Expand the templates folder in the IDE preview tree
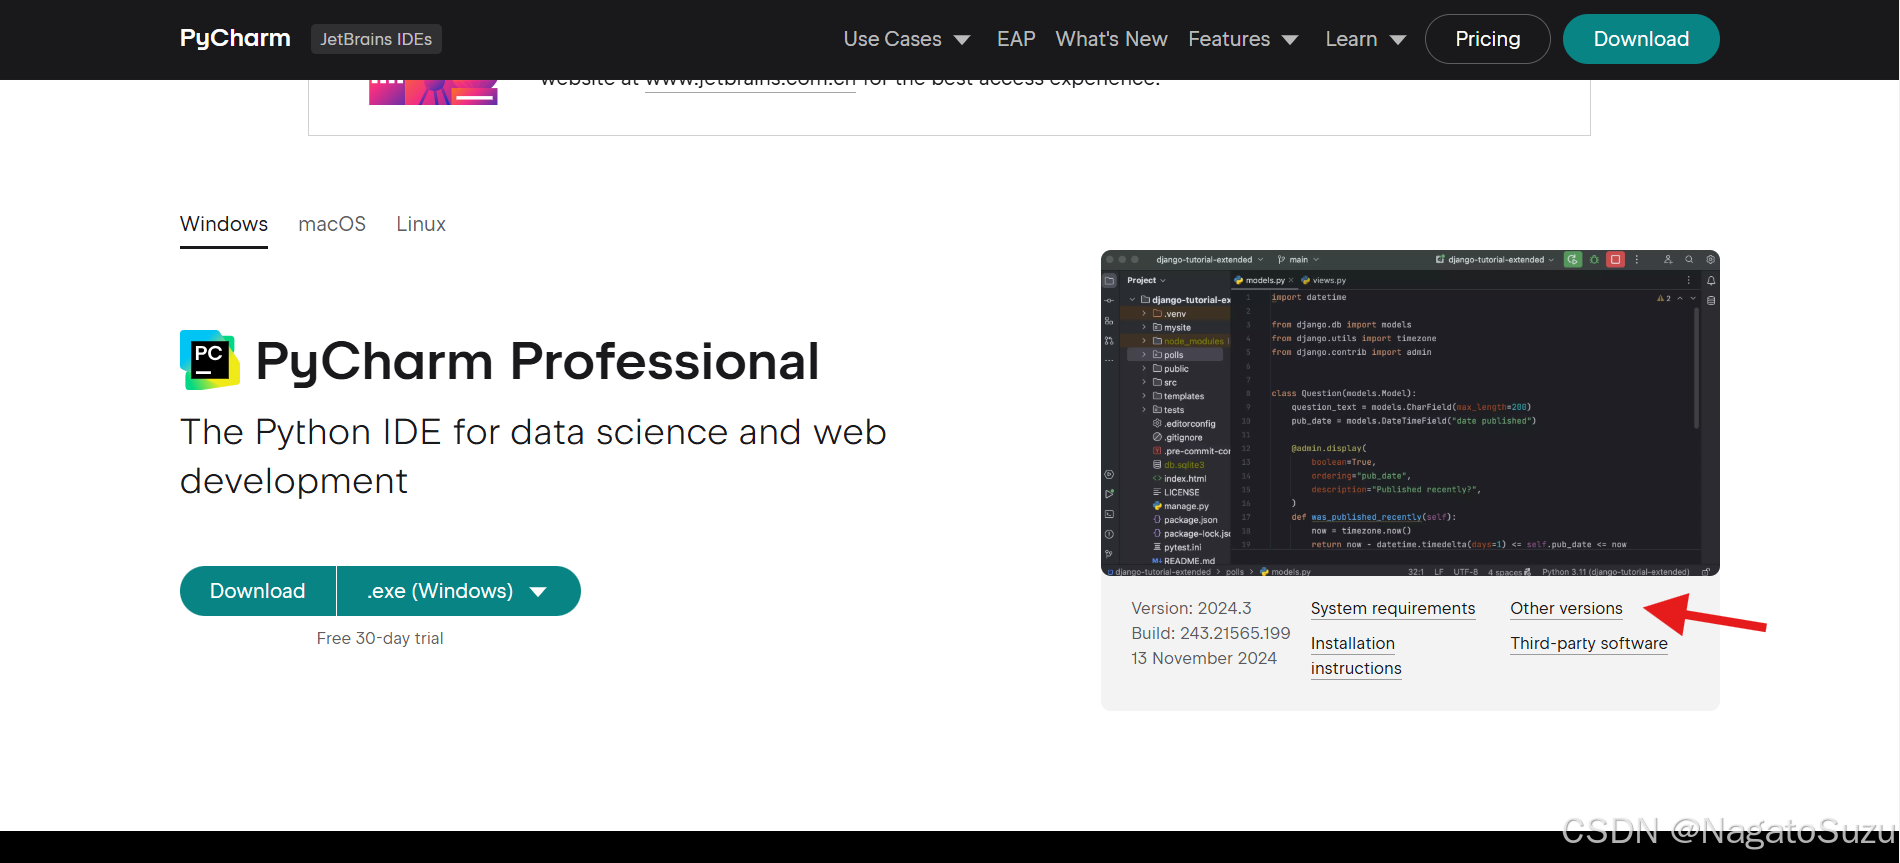The image size is (1900, 863). [1145, 396]
